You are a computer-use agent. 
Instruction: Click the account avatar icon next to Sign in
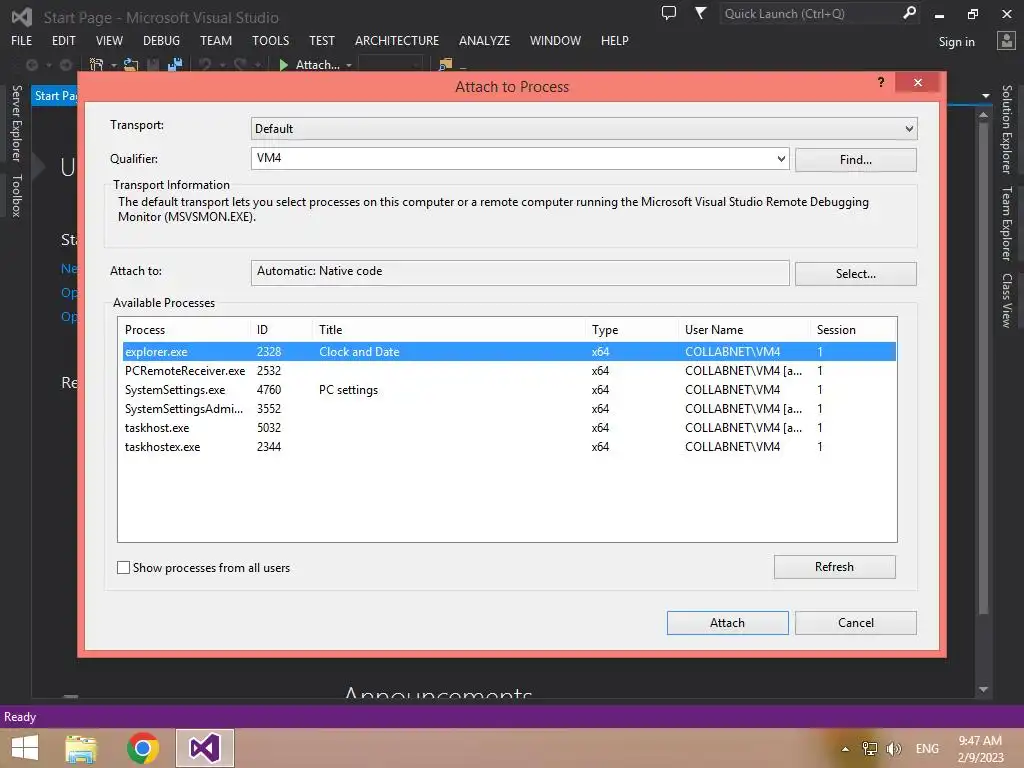click(x=1006, y=40)
